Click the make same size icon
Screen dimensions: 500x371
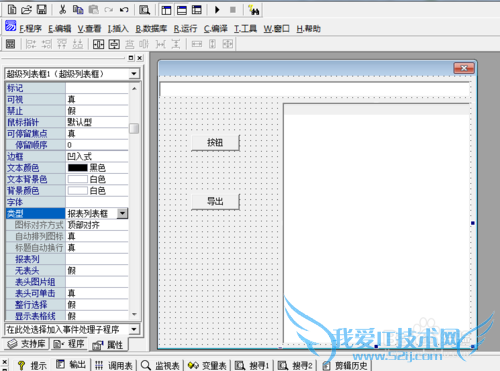(x=228, y=44)
